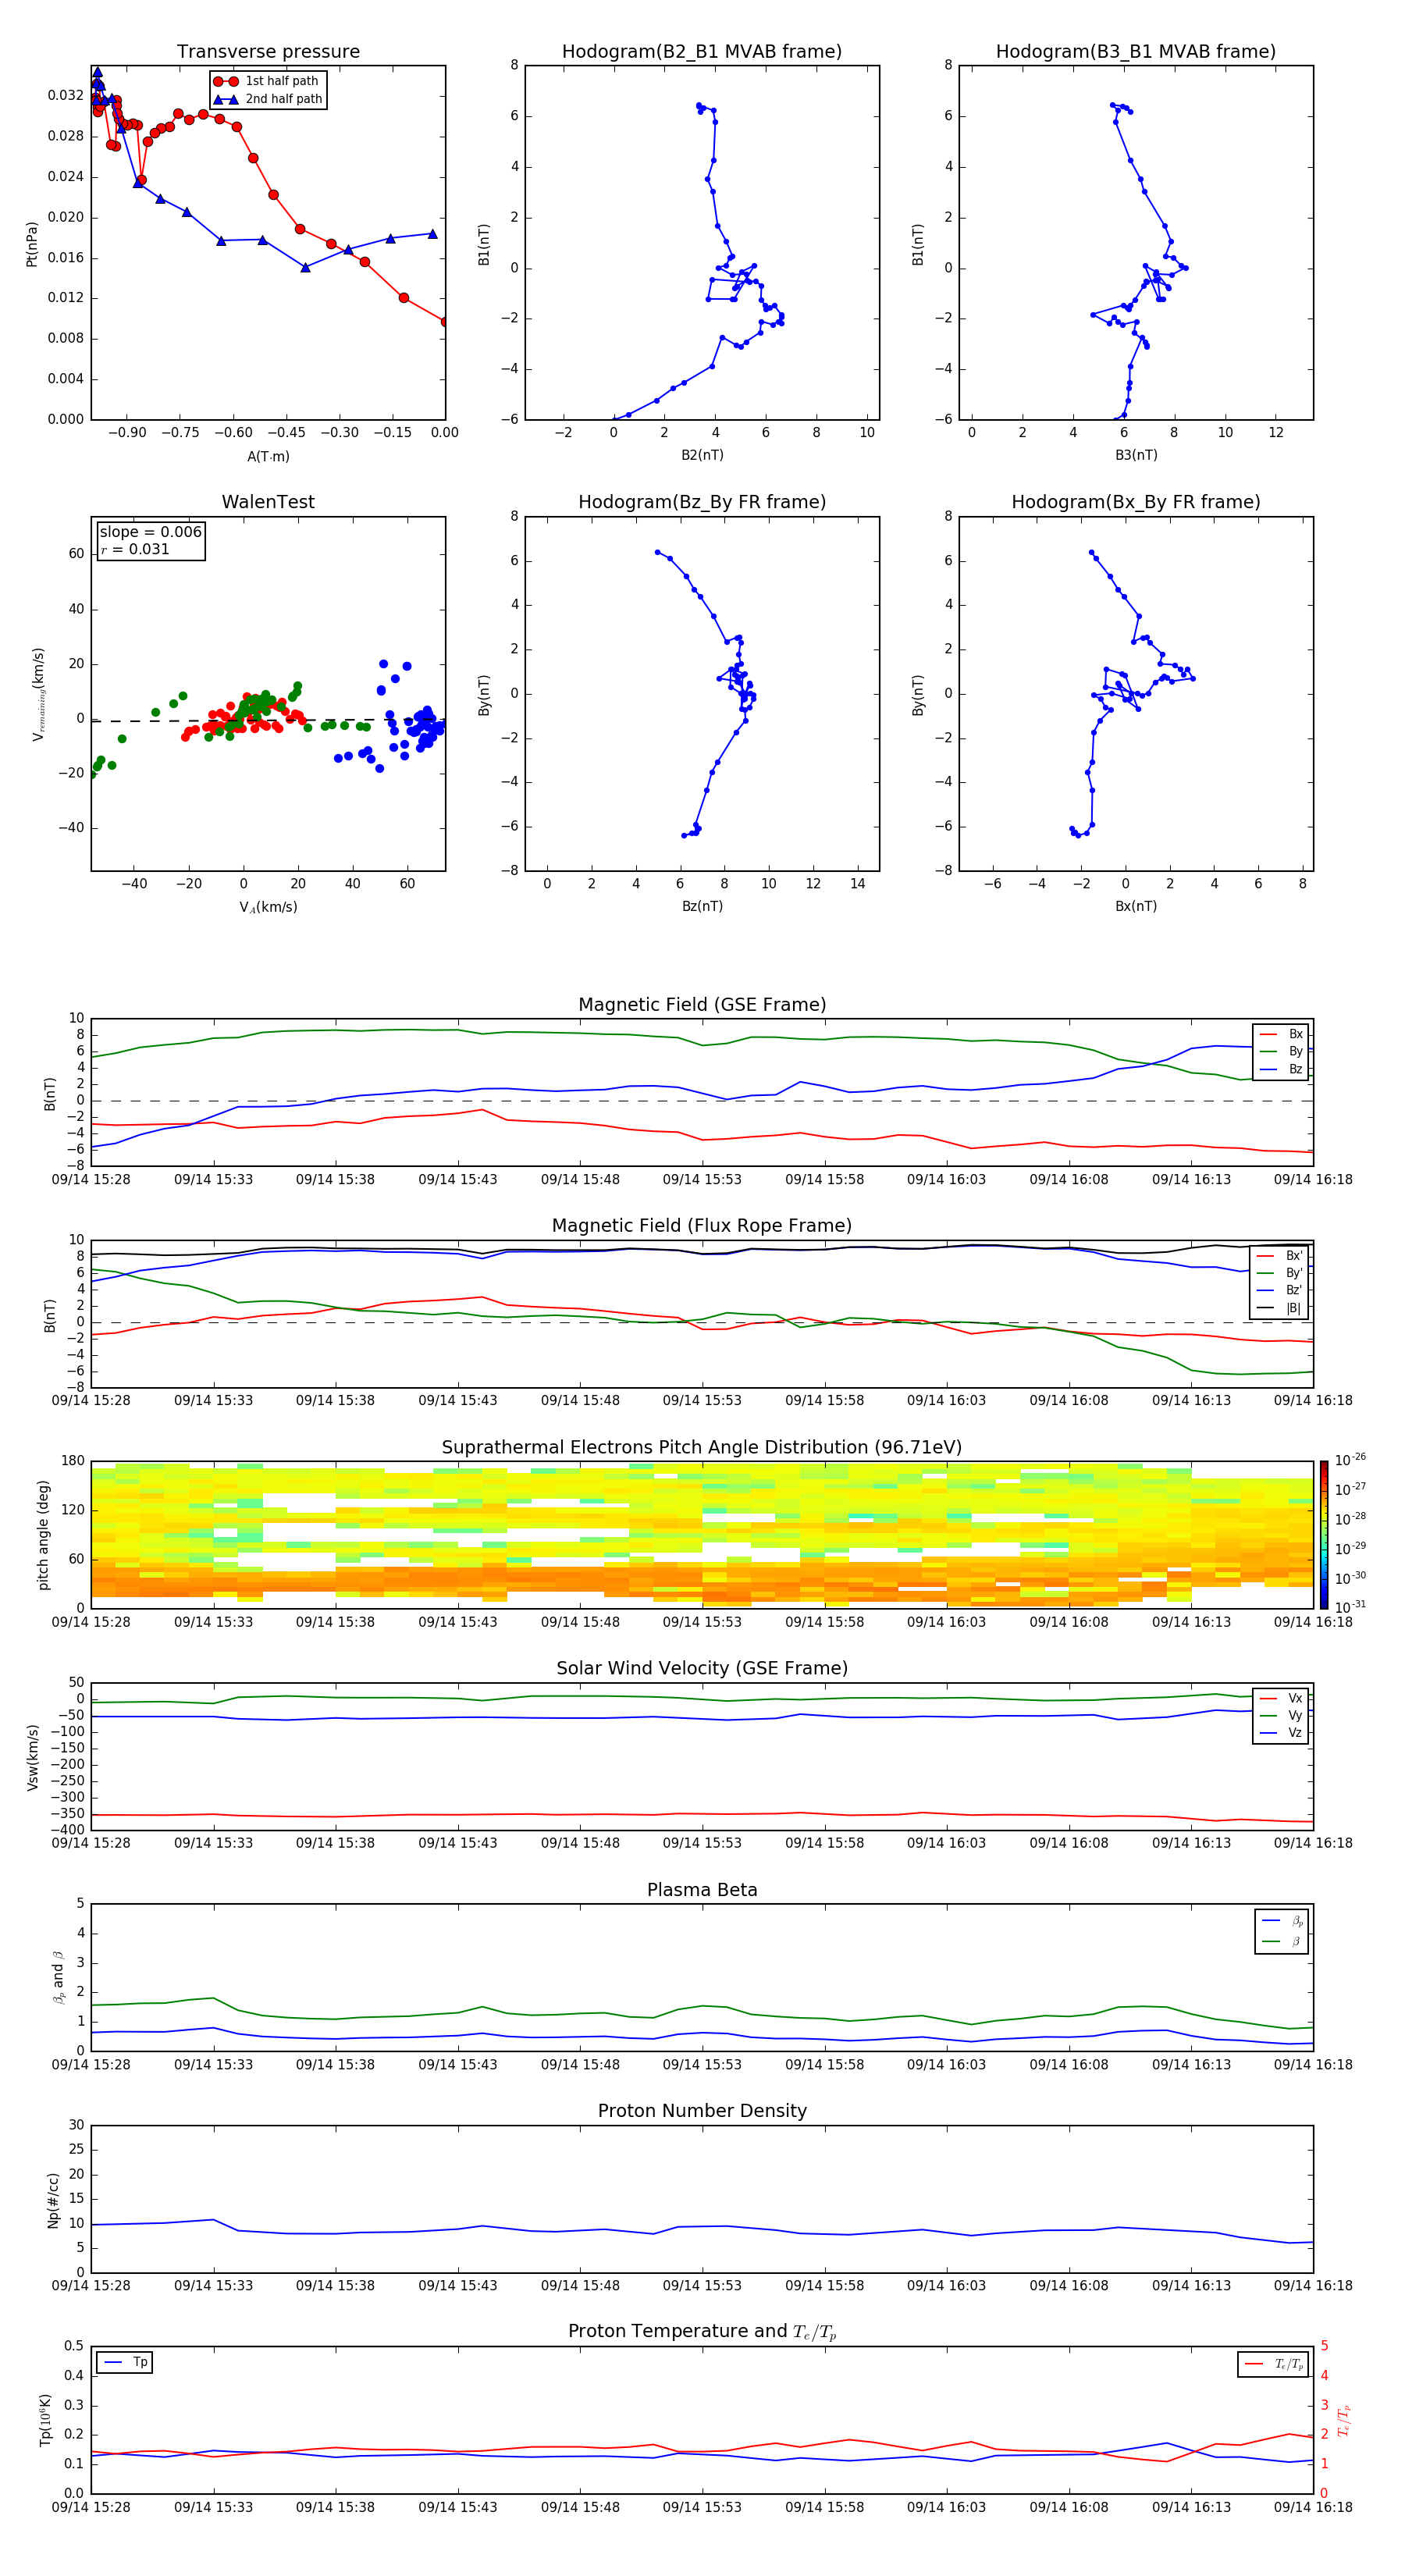Click the 'Te/Tp' legend box

point(1273,2364)
